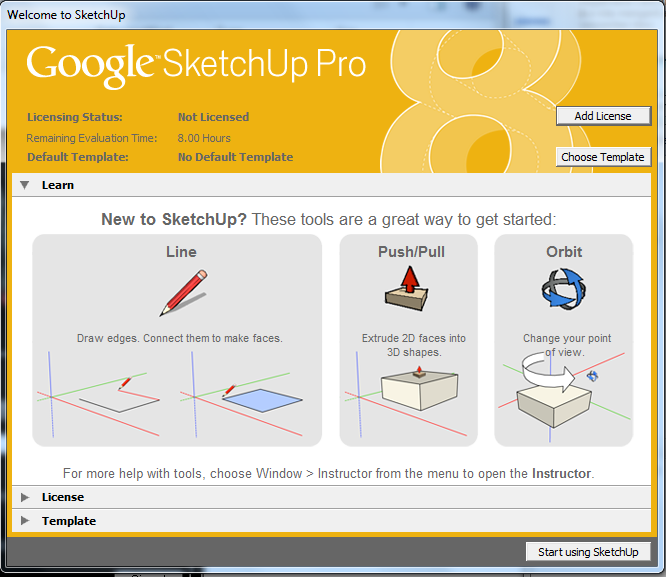Click 'Change your point of view.' text
Screen dimensions: 667x577
(567, 345)
